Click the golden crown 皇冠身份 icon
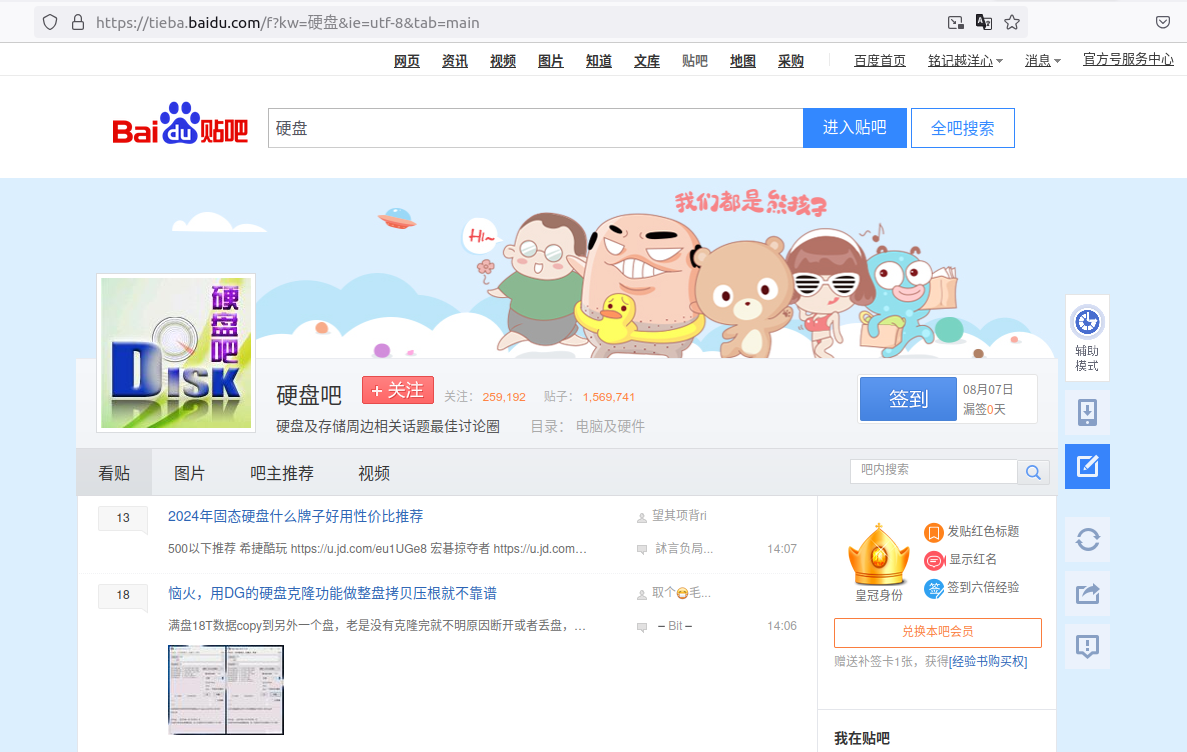This screenshot has width=1187, height=752. point(879,554)
